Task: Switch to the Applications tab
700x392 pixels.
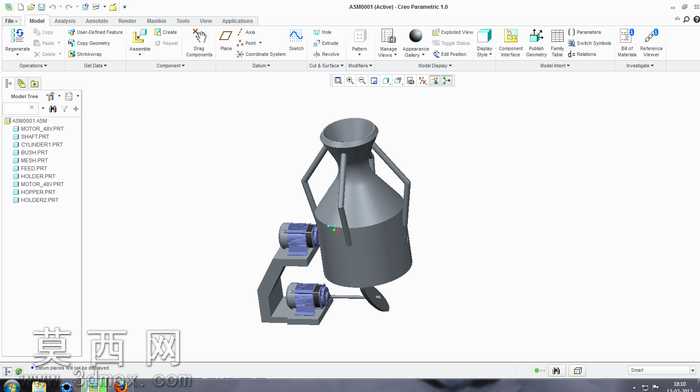Action: (237, 21)
